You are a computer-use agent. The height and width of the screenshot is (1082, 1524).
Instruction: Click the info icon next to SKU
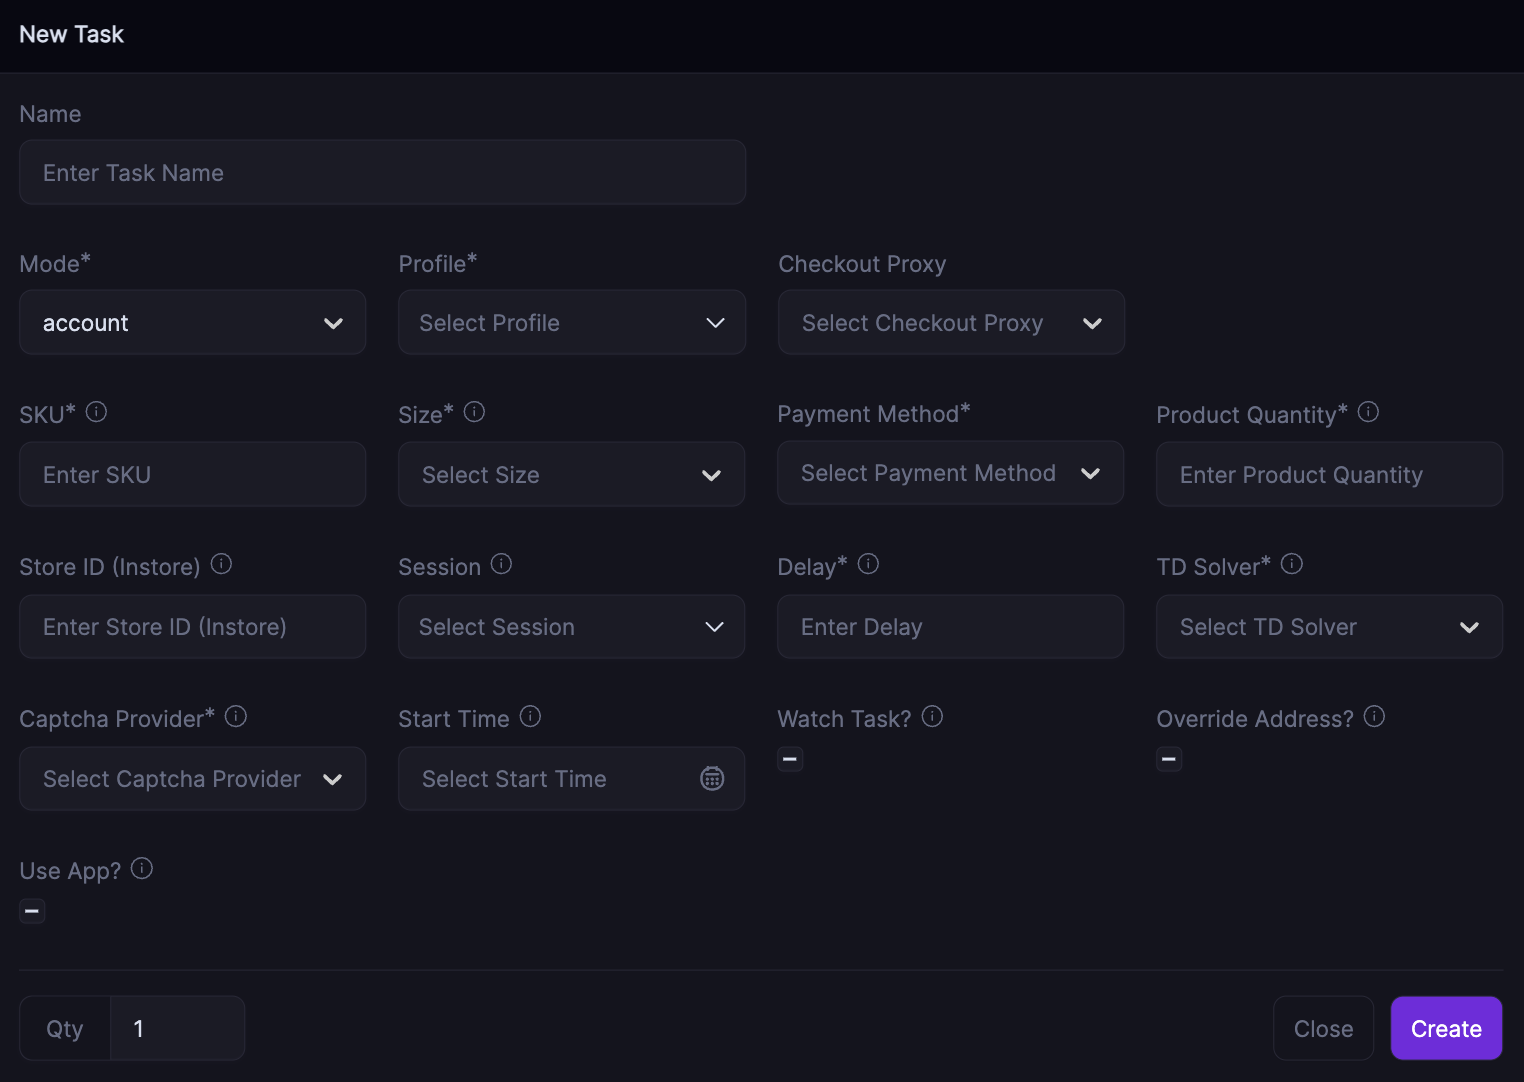pyautogui.click(x=96, y=412)
